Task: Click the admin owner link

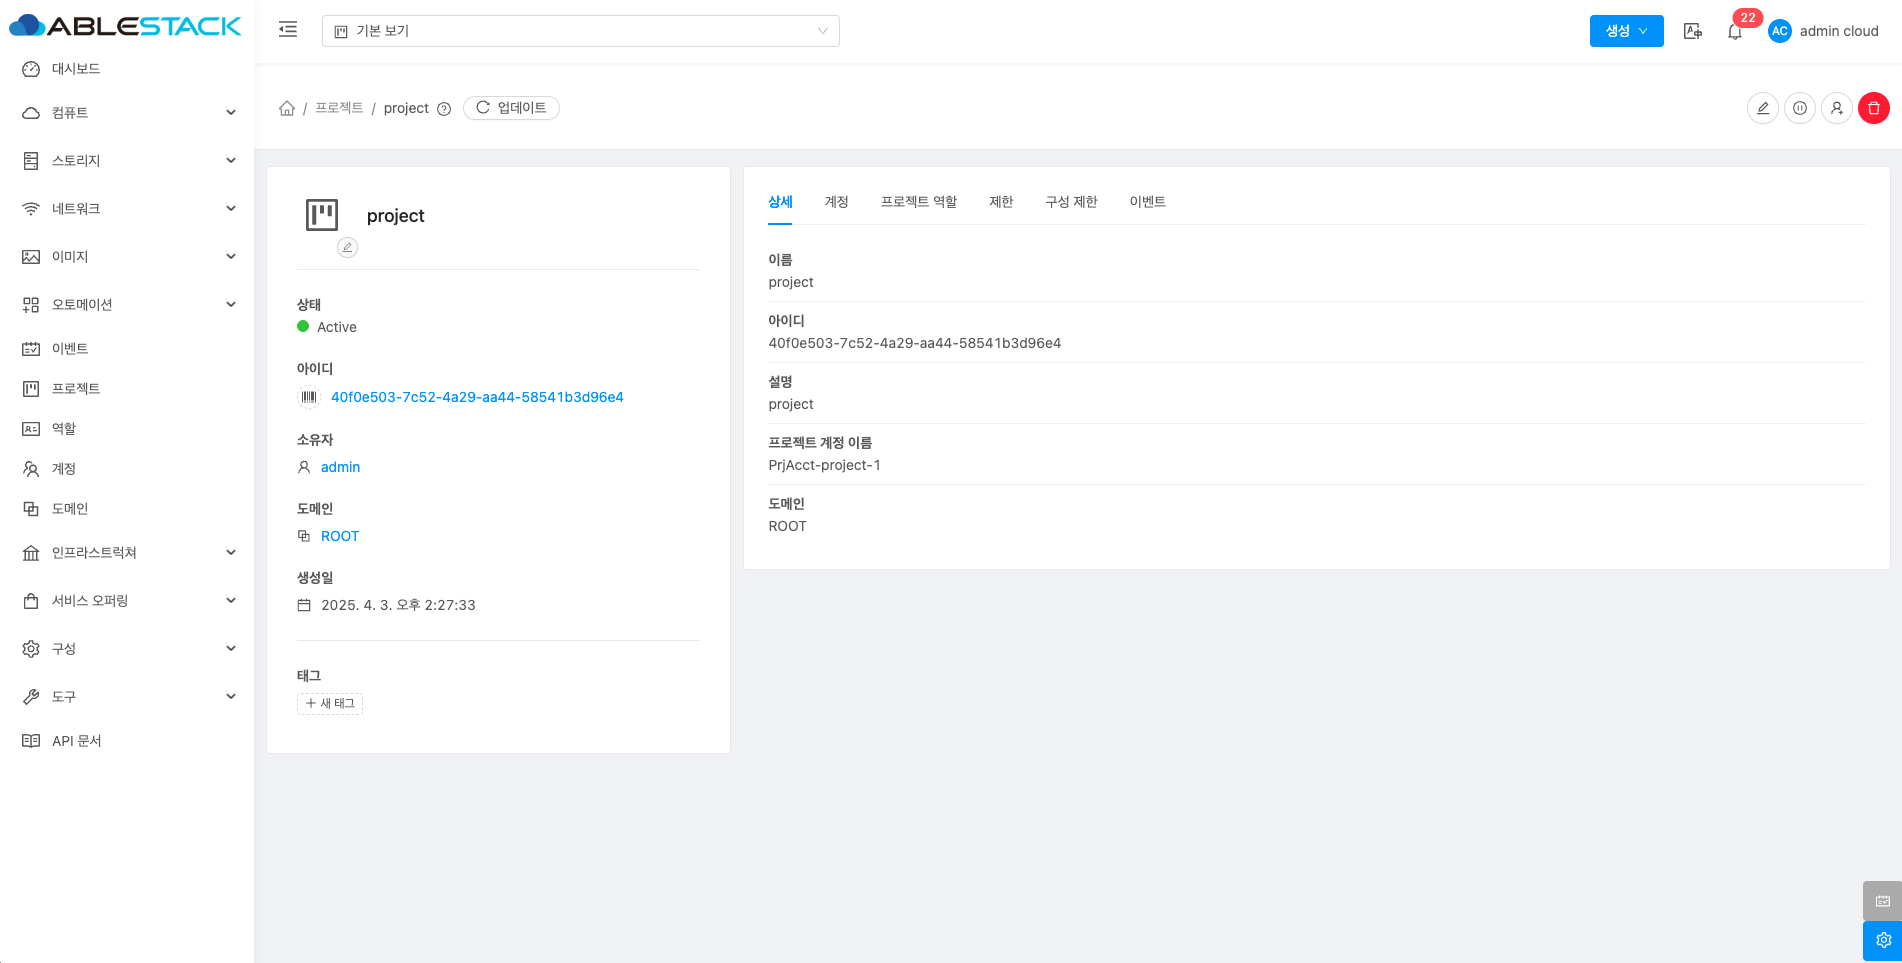Action: [340, 467]
